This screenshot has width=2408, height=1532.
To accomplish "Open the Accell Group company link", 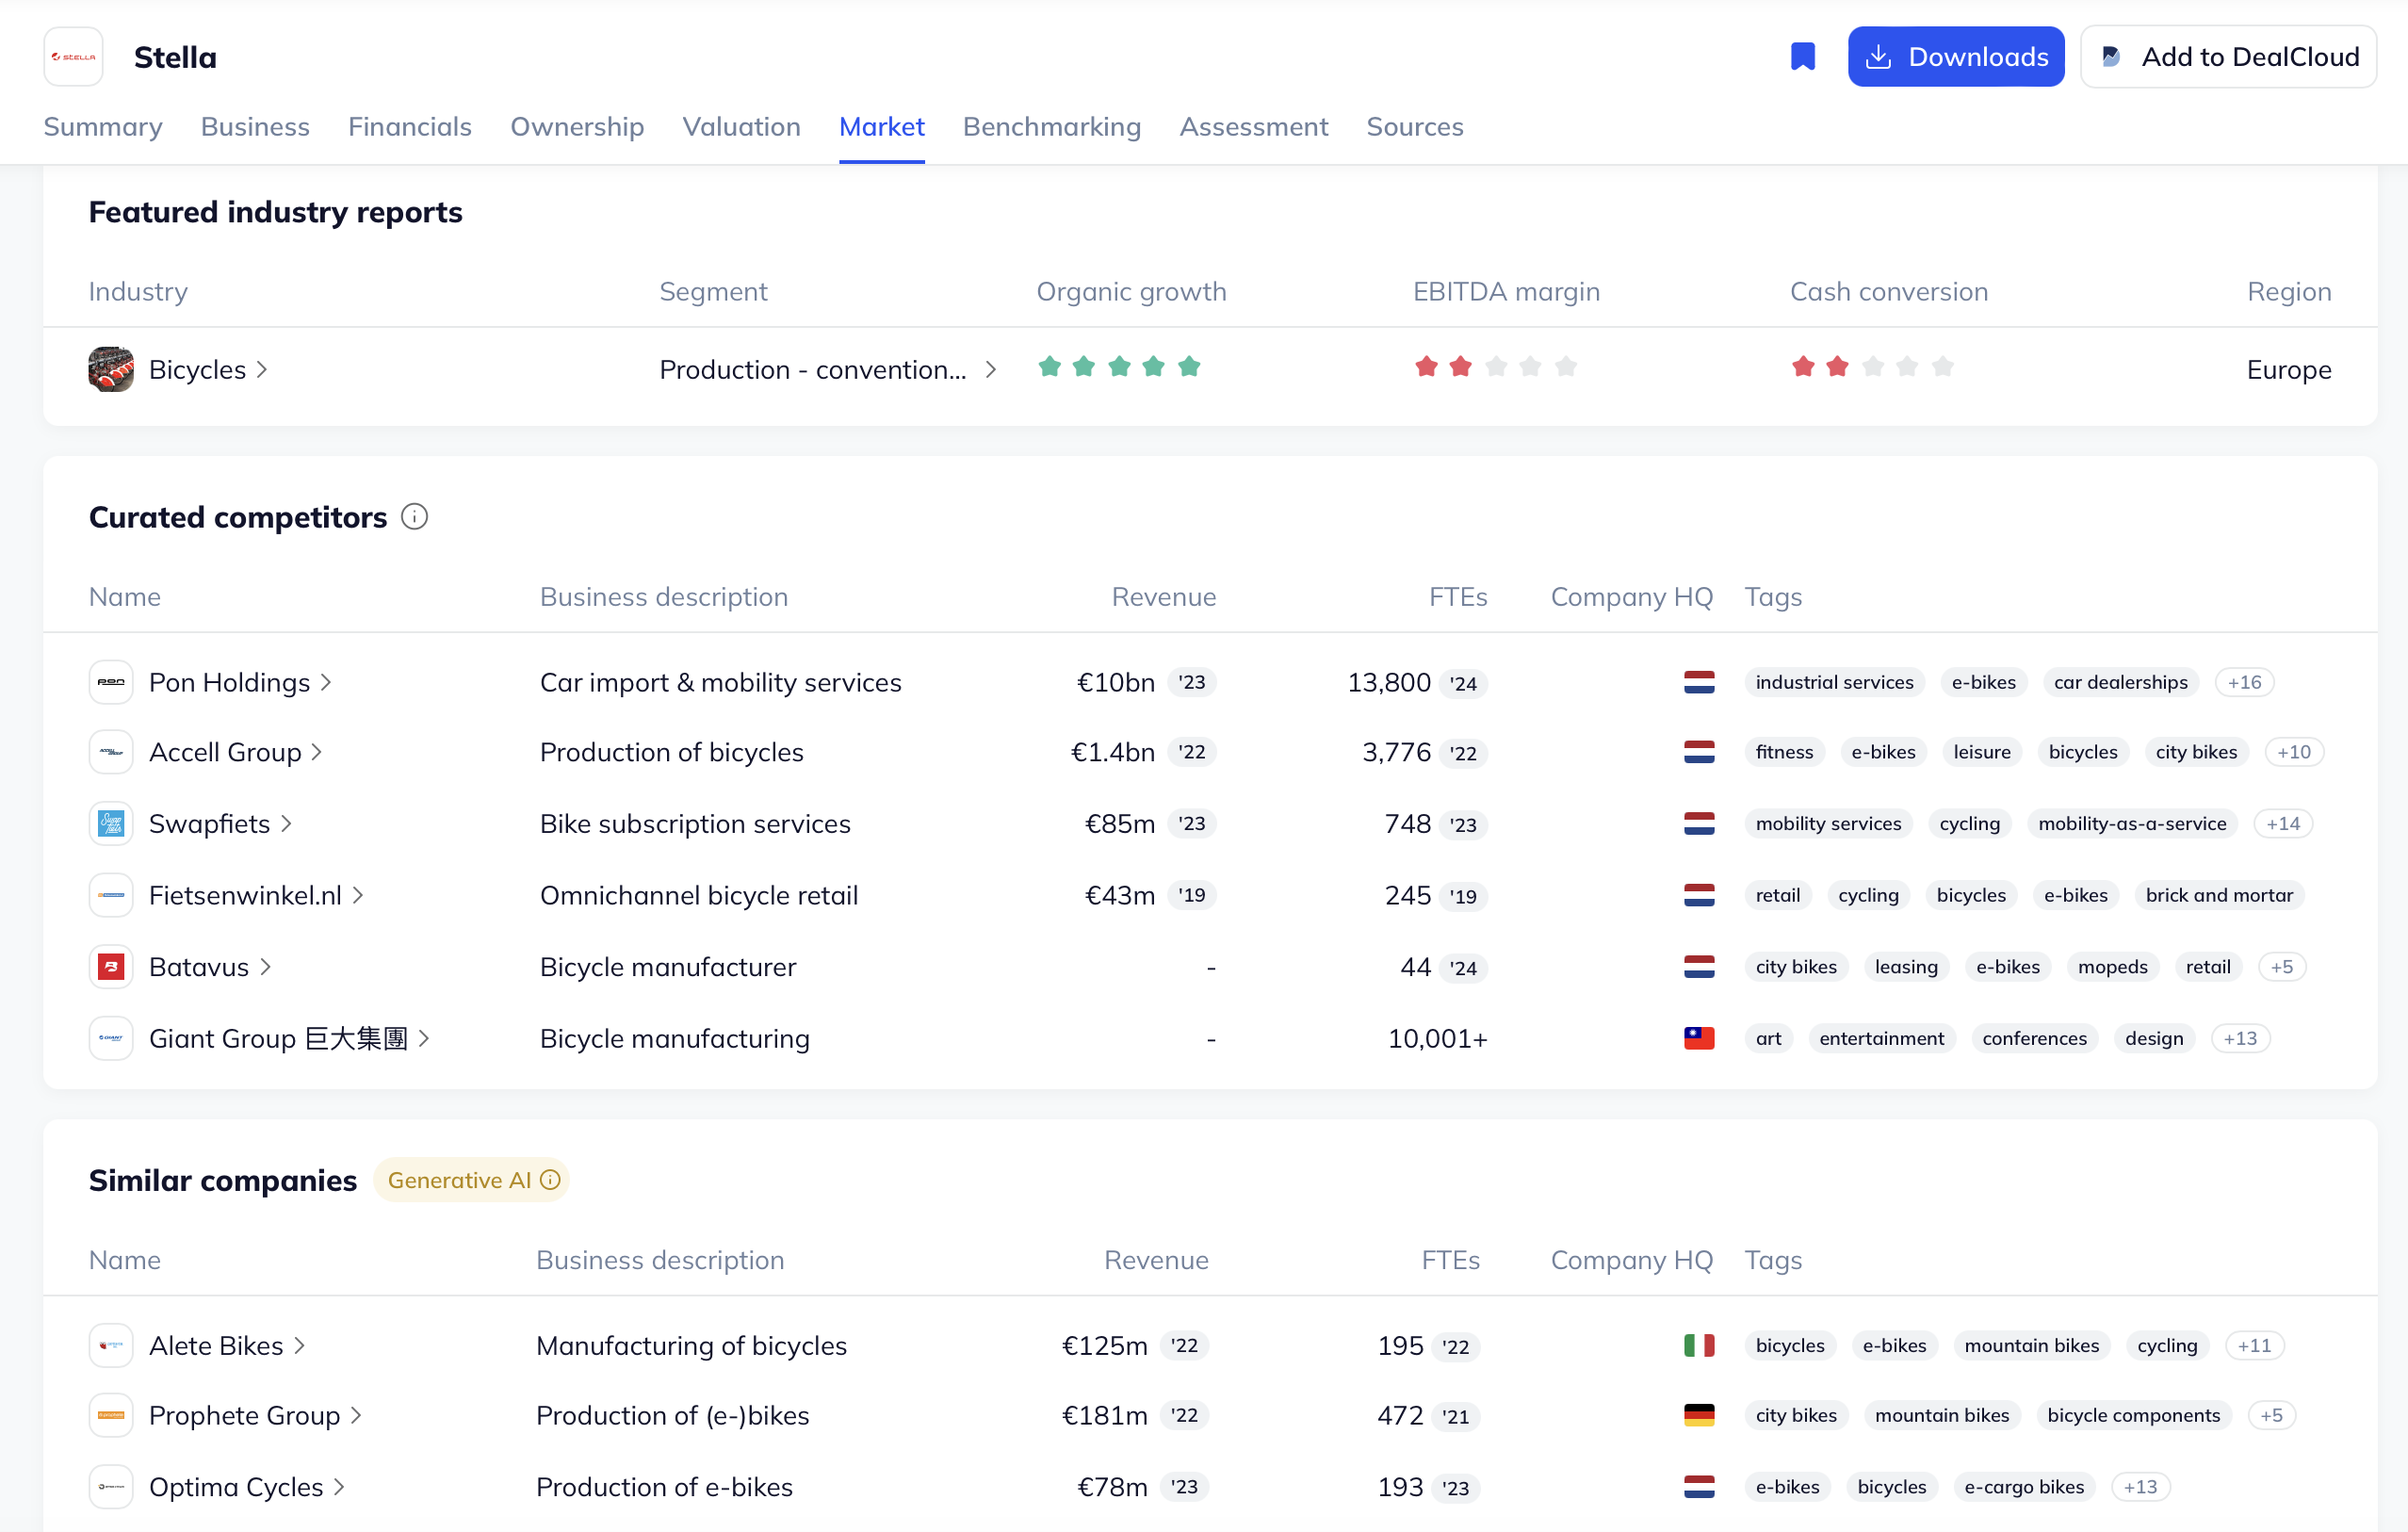I will (x=236, y=752).
